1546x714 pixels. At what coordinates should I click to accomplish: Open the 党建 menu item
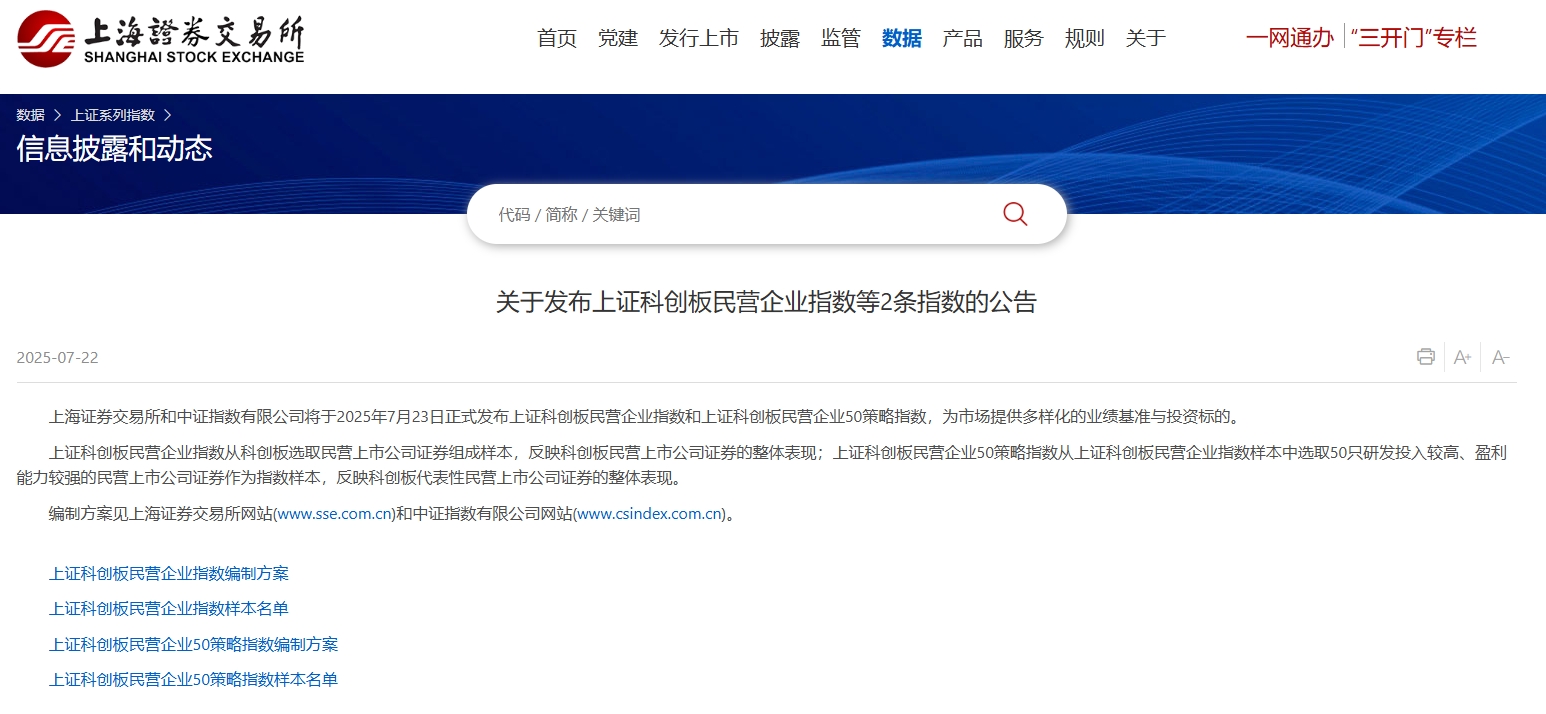pyautogui.click(x=618, y=39)
